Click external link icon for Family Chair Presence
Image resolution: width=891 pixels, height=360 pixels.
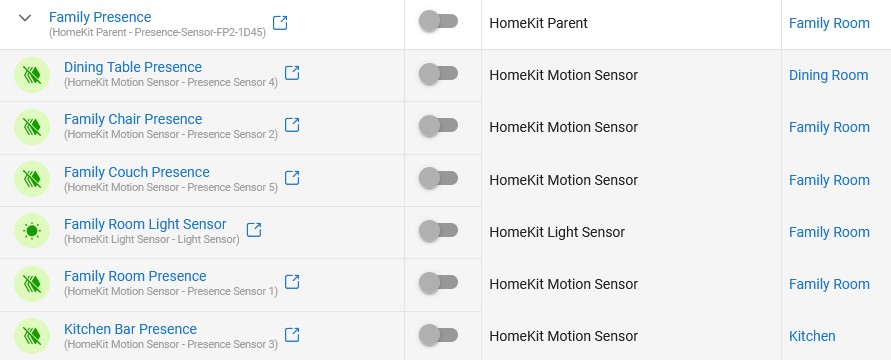click(292, 125)
